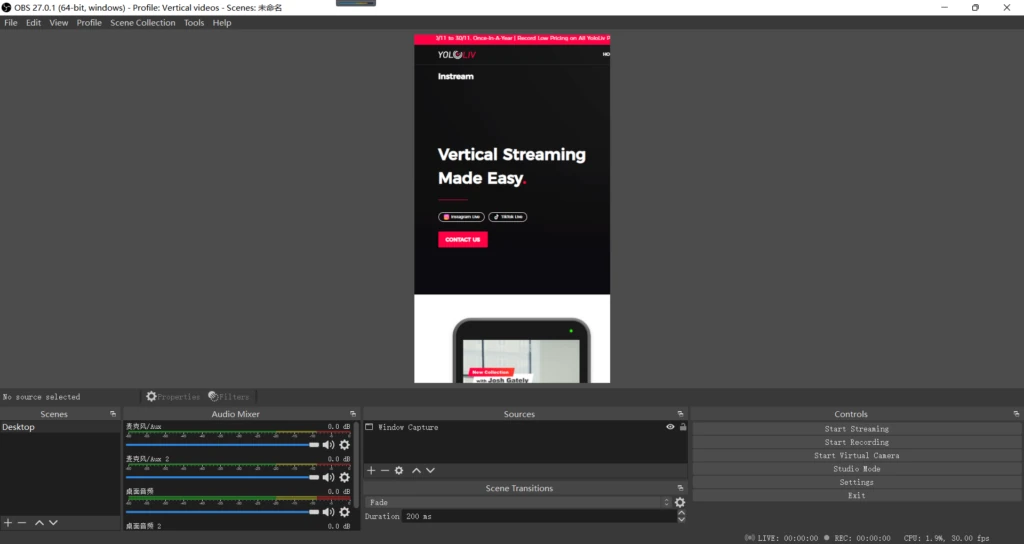Screen dimensions: 1024x544
Task: Open source properties gear in Sources toolbar
Action: tap(399, 470)
